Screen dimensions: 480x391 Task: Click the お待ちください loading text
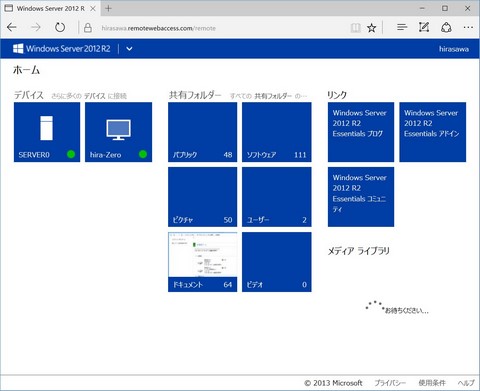407,311
